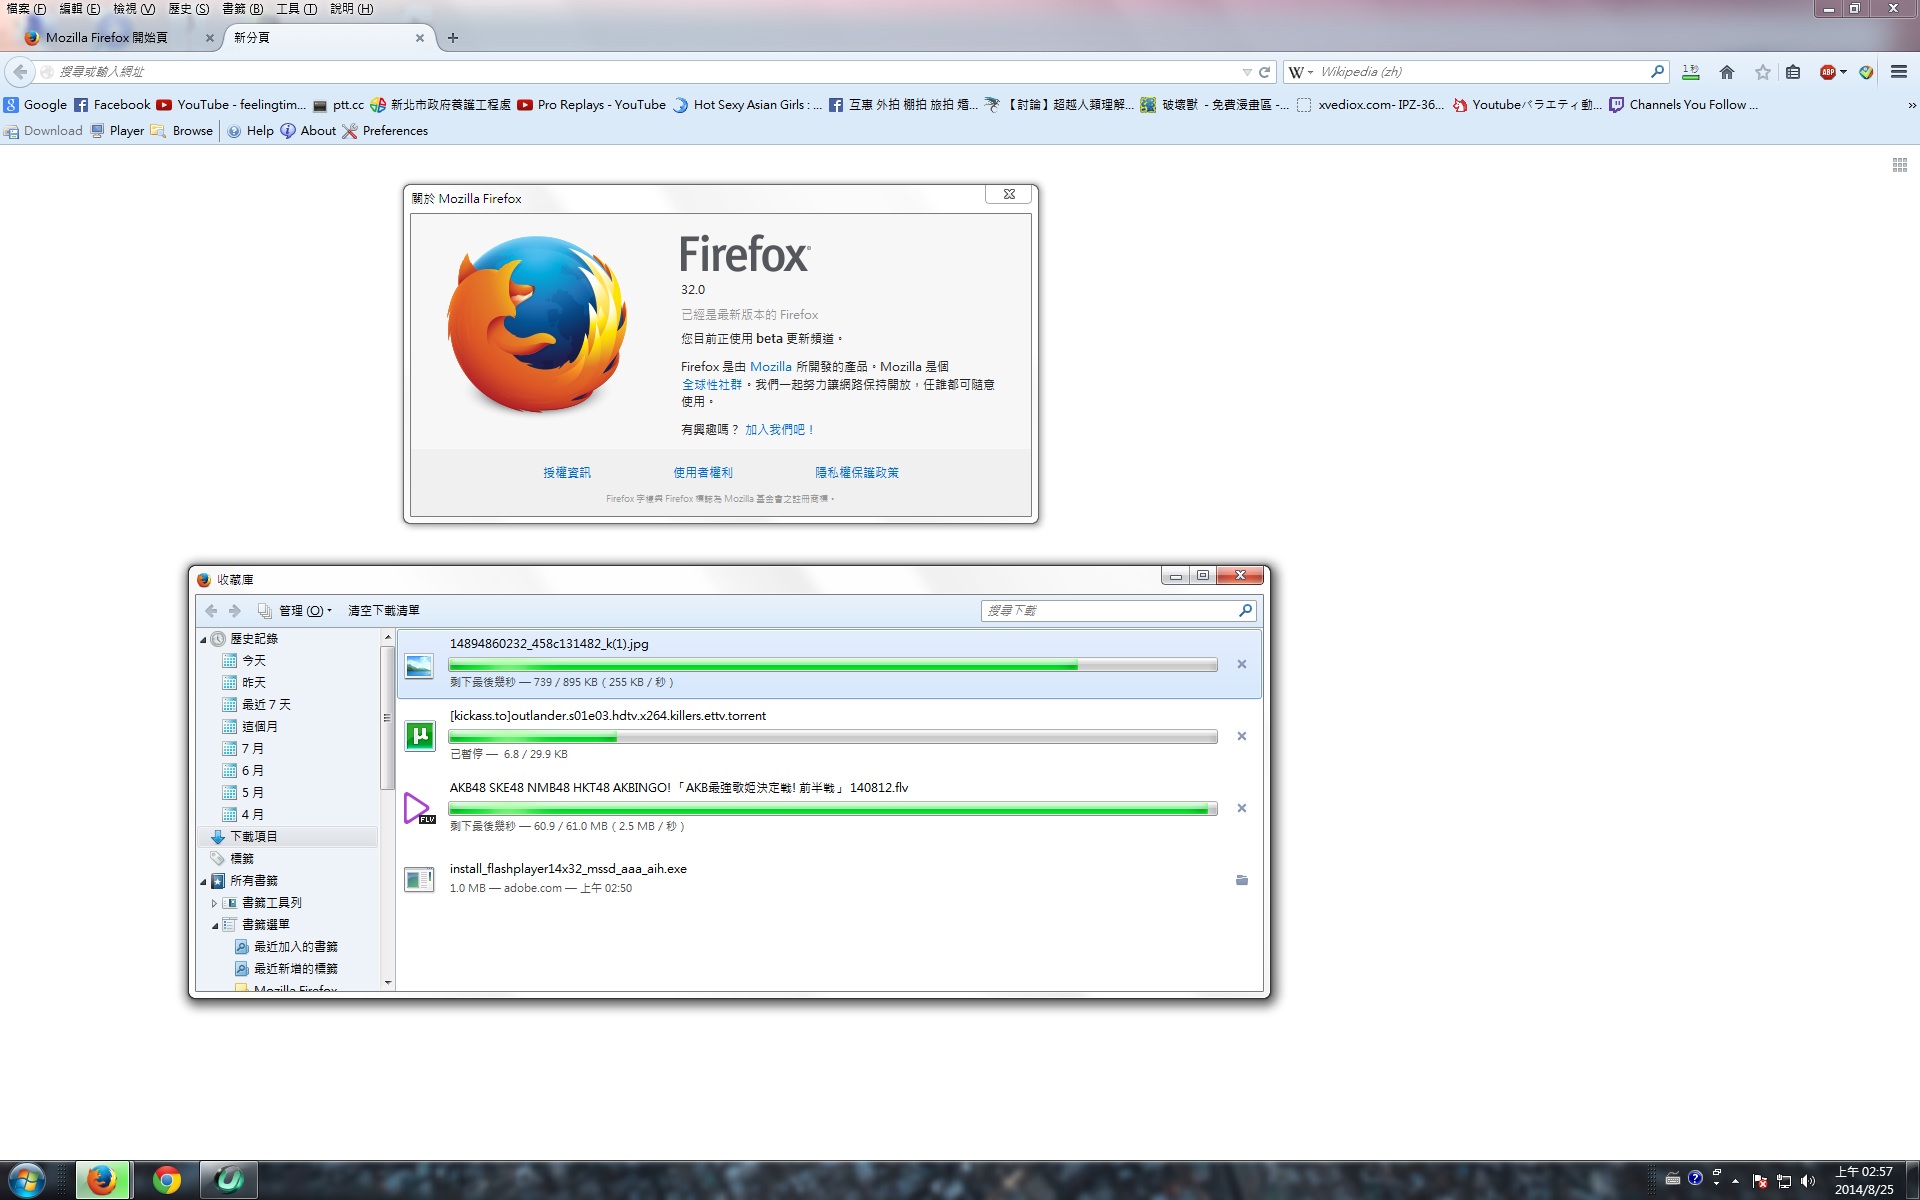The height and width of the screenshot is (1200, 1920).
Task: Click 清空下載清單 button
Action: [383, 611]
